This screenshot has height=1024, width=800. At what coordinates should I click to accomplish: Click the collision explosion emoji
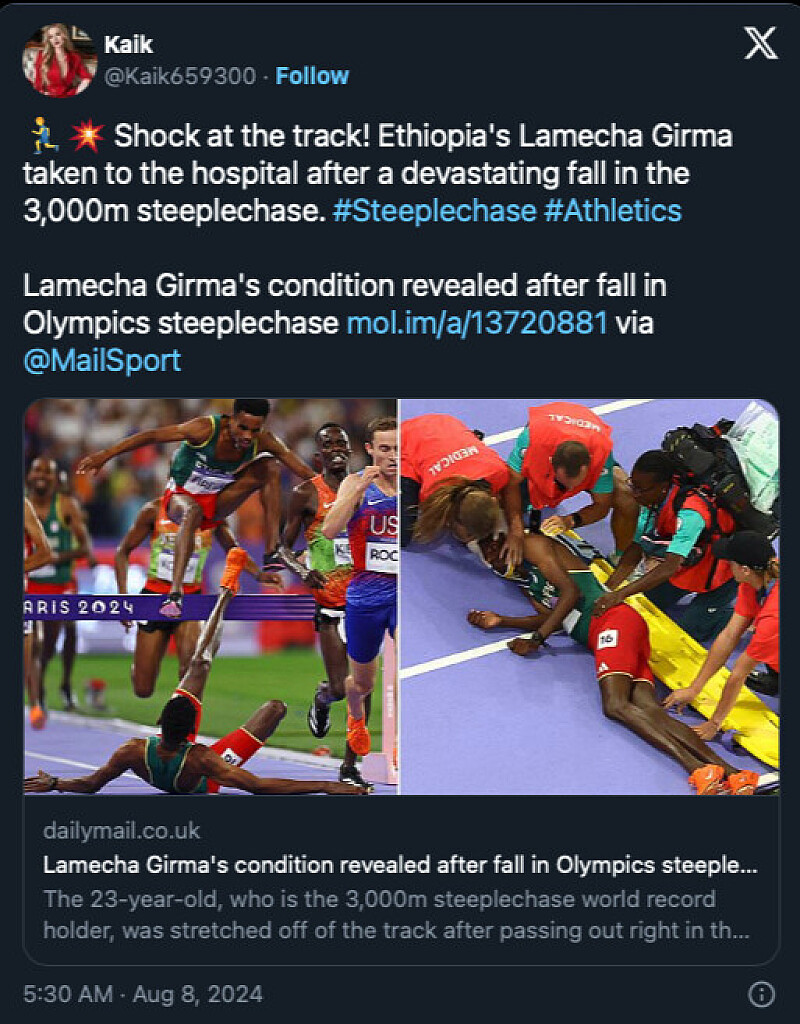pyautogui.click(x=88, y=136)
